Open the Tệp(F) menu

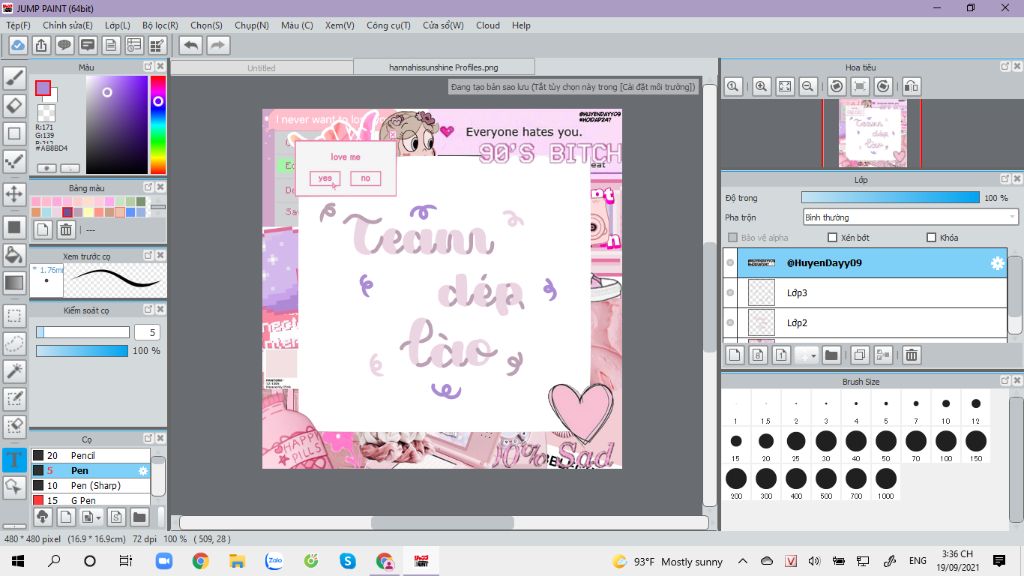(x=18, y=25)
